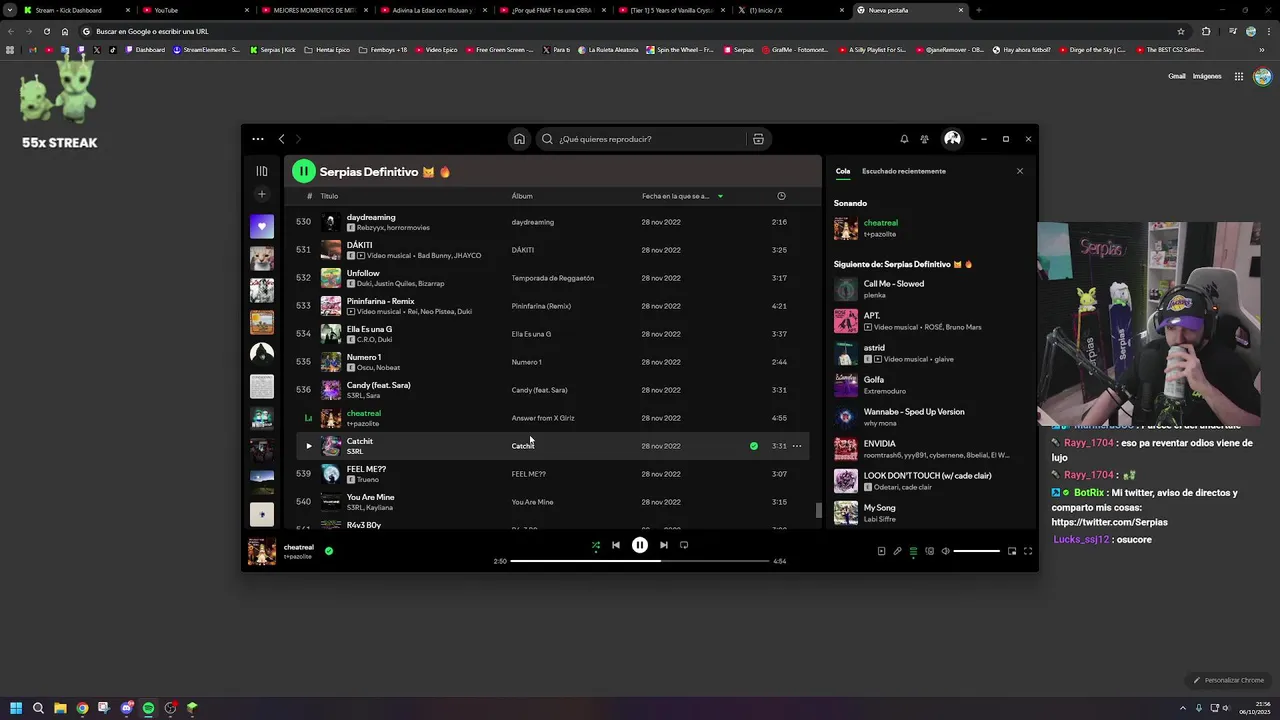Toggle saved checkmark next to cheatreal
1280x720 pixels.
click(329, 550)
